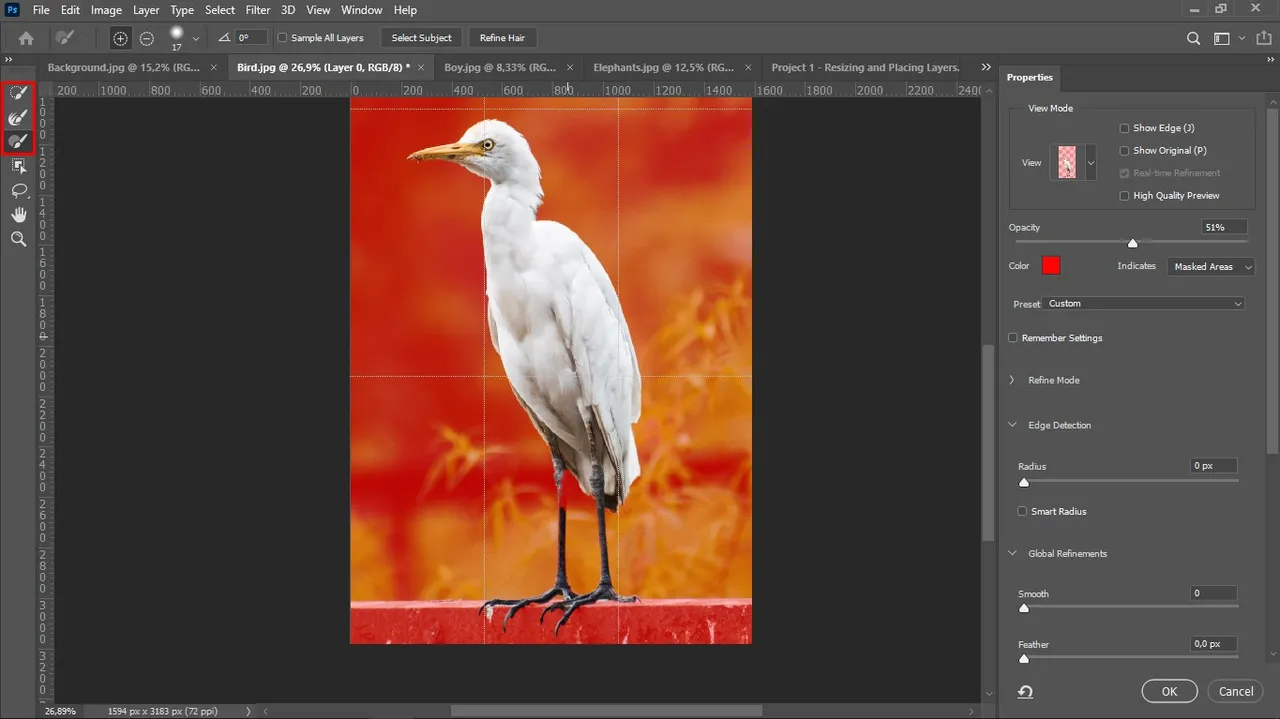1280x719 pixels.
Task: Enable Show Edge (J) checkbox
Action: click(1124, 128)
